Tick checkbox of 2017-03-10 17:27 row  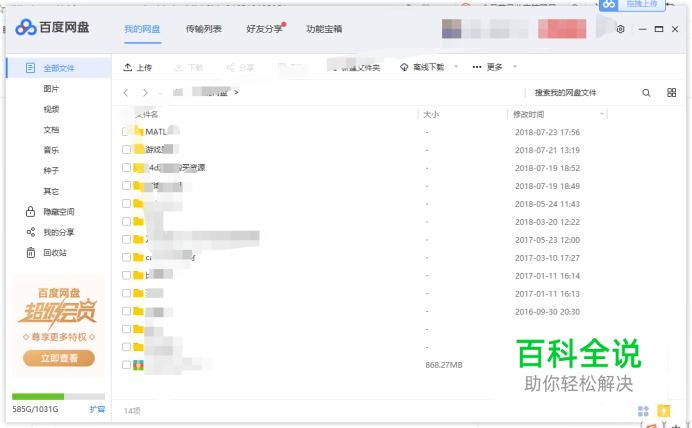click(x=126, y=257)
